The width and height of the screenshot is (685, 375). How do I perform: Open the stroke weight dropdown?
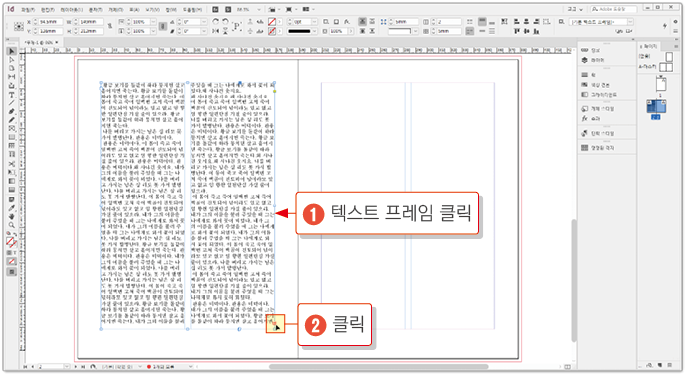tap(314, 21)
